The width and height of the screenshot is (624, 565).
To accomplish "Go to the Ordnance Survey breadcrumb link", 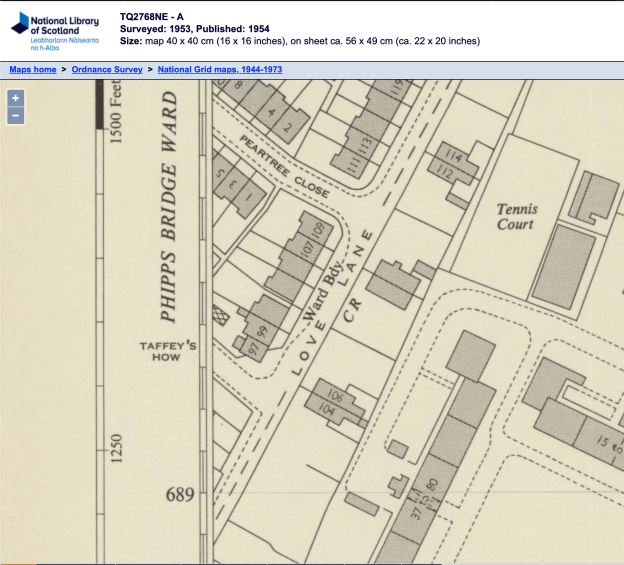I will pos(109,70).
